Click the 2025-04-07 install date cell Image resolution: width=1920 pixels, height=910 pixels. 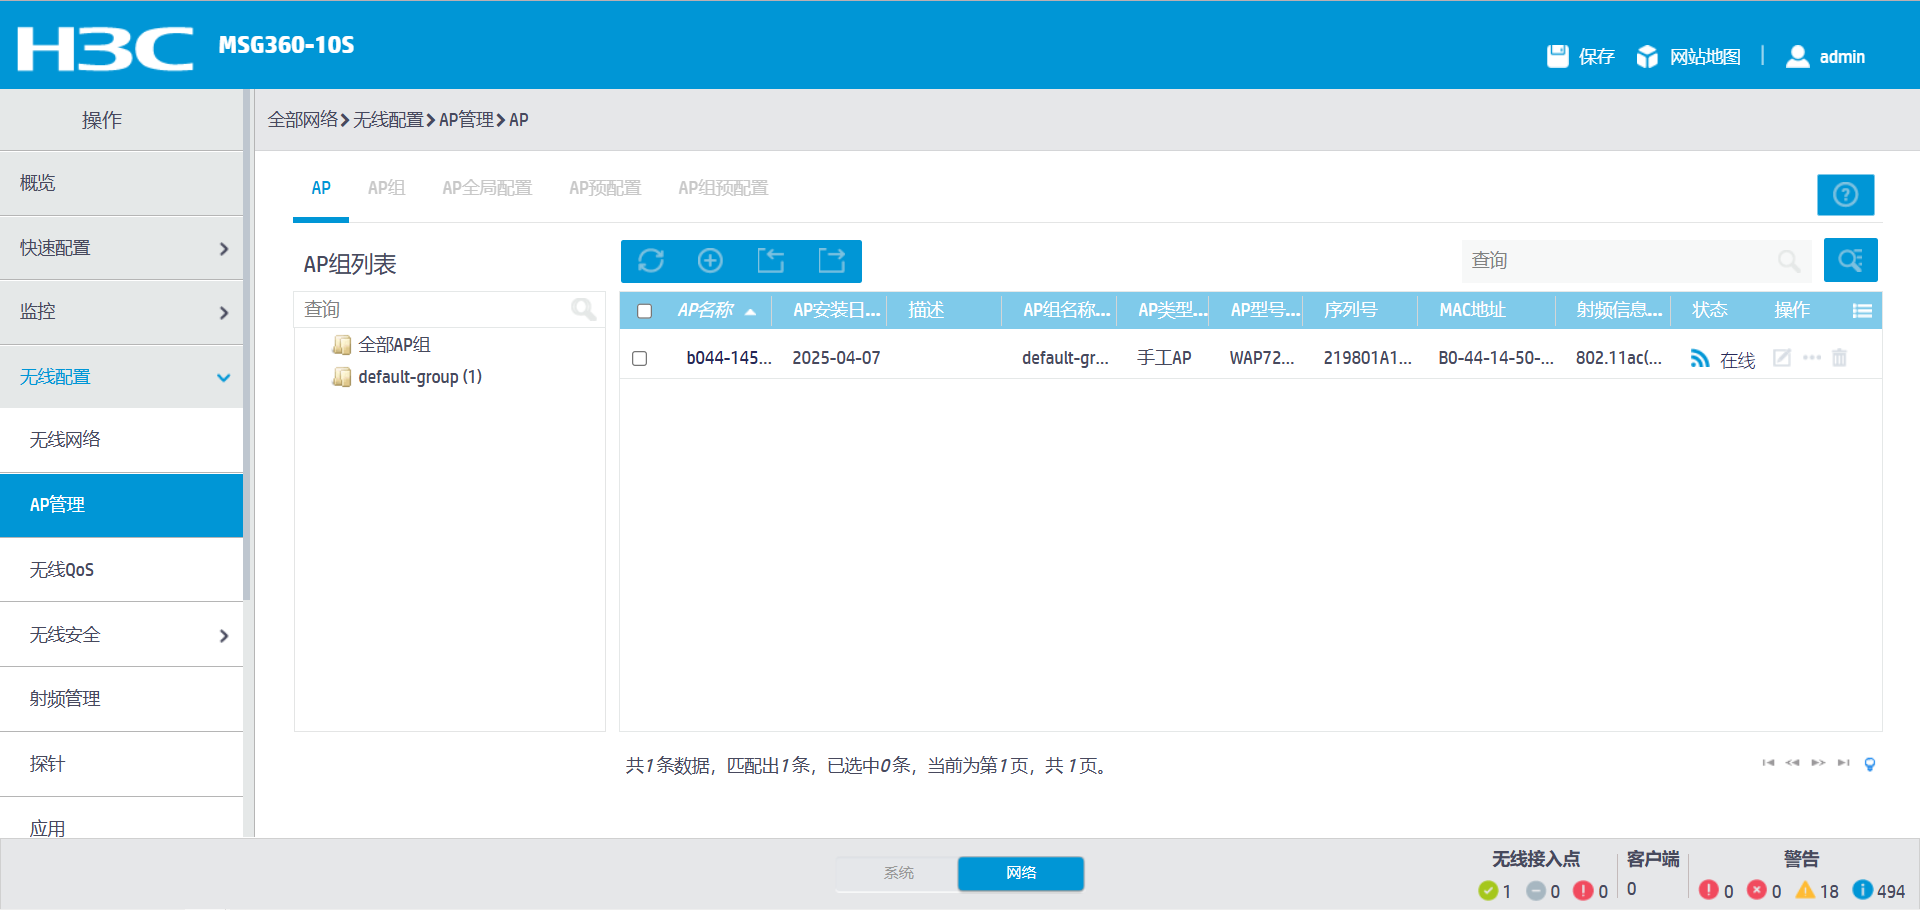(836, 358)
